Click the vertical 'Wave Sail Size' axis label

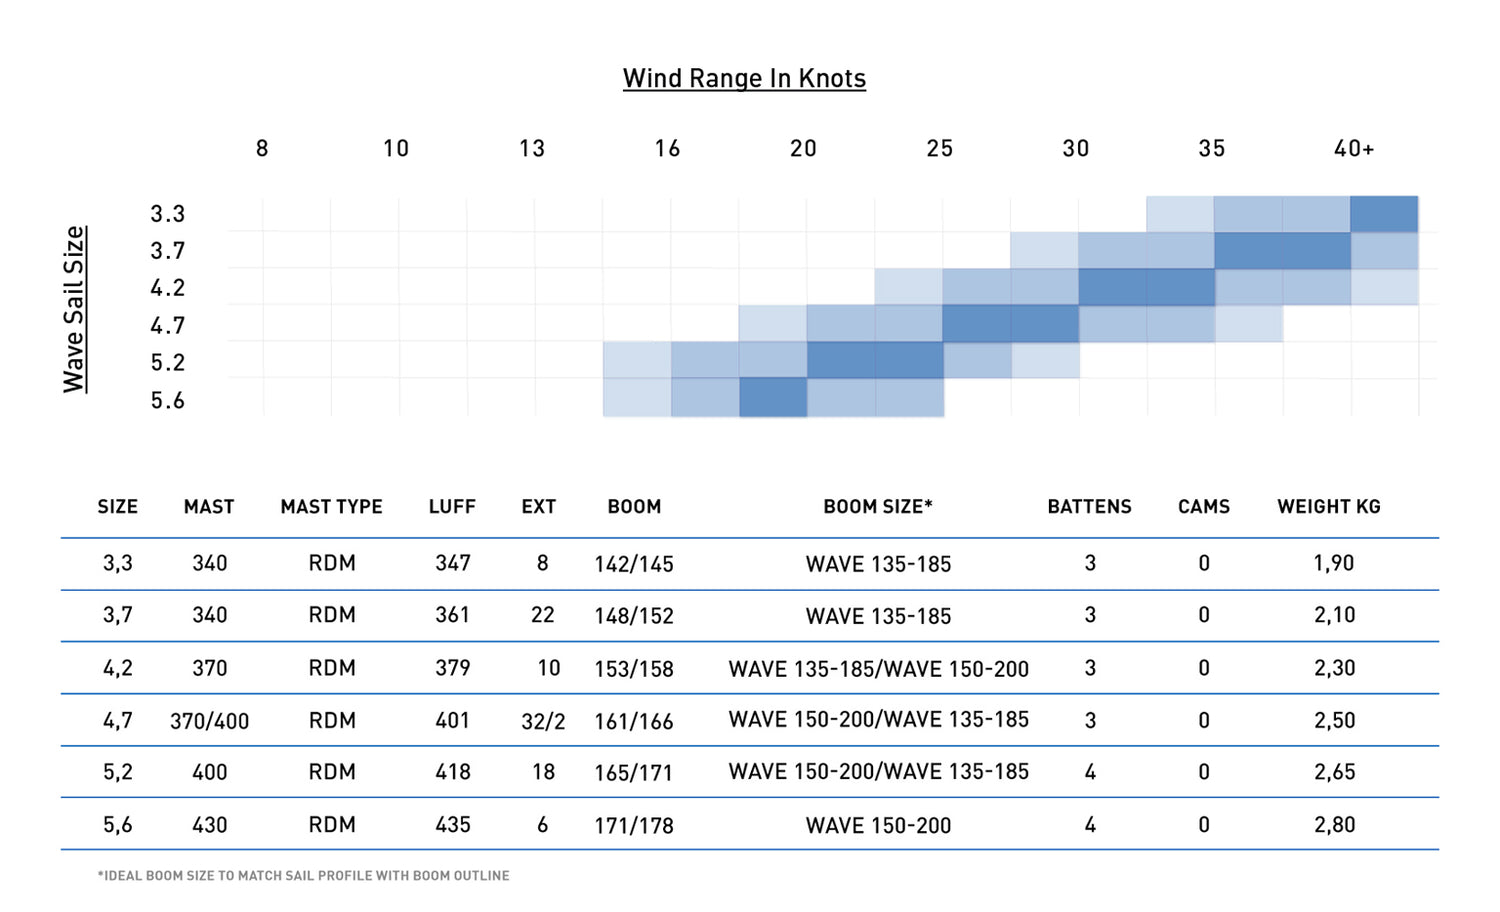click(x=74, y=309)
